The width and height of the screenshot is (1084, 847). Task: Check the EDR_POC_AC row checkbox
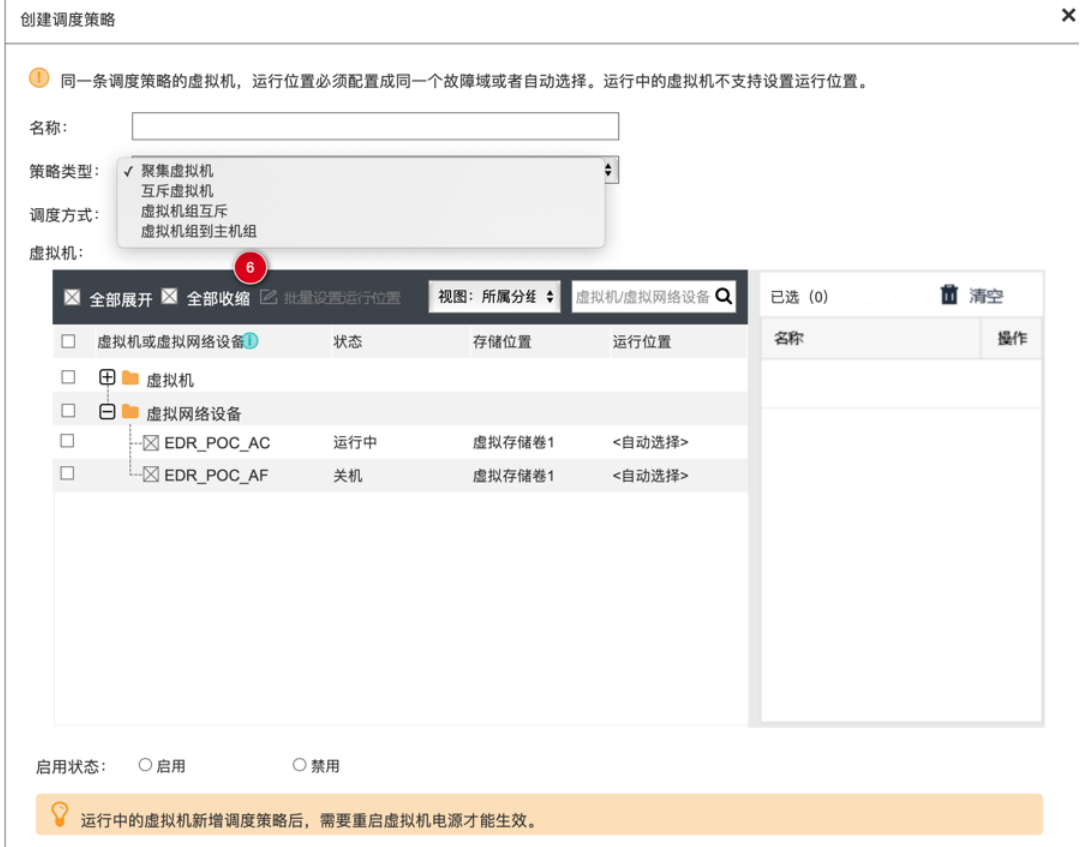[x=67, y=441]
